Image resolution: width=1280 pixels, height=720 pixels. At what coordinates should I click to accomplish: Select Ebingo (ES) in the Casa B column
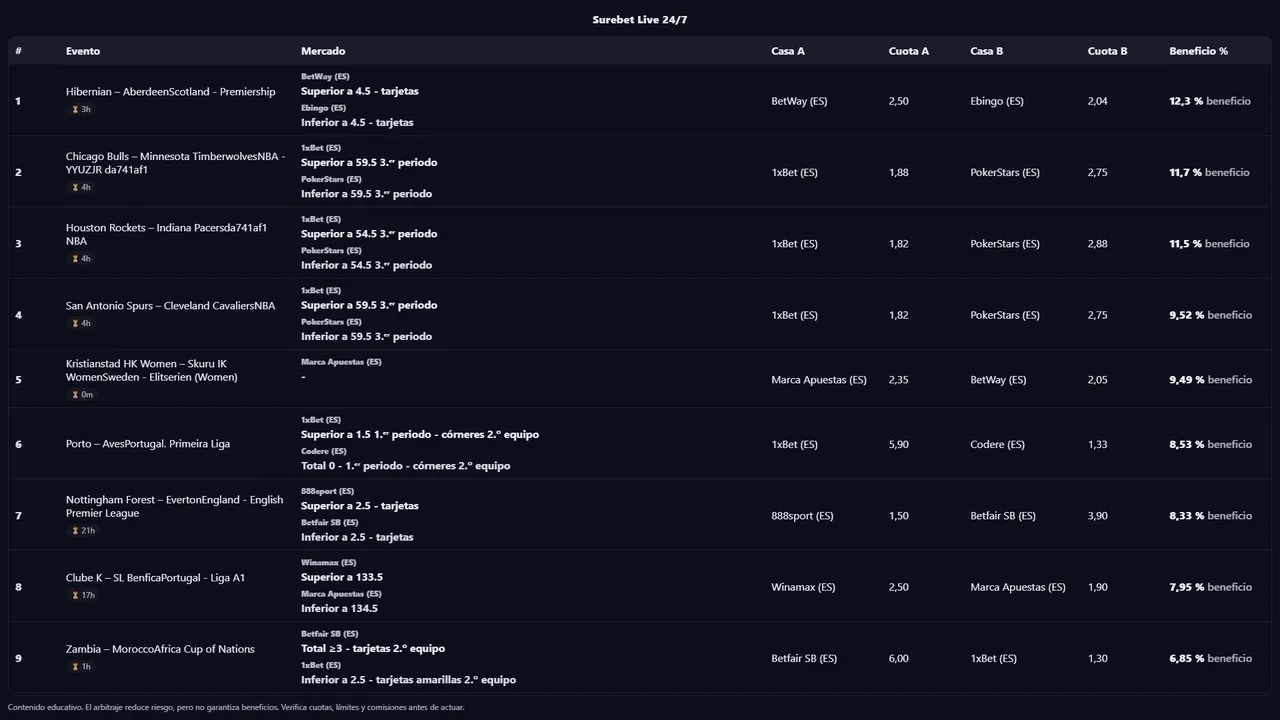click(x=996, y=101)
